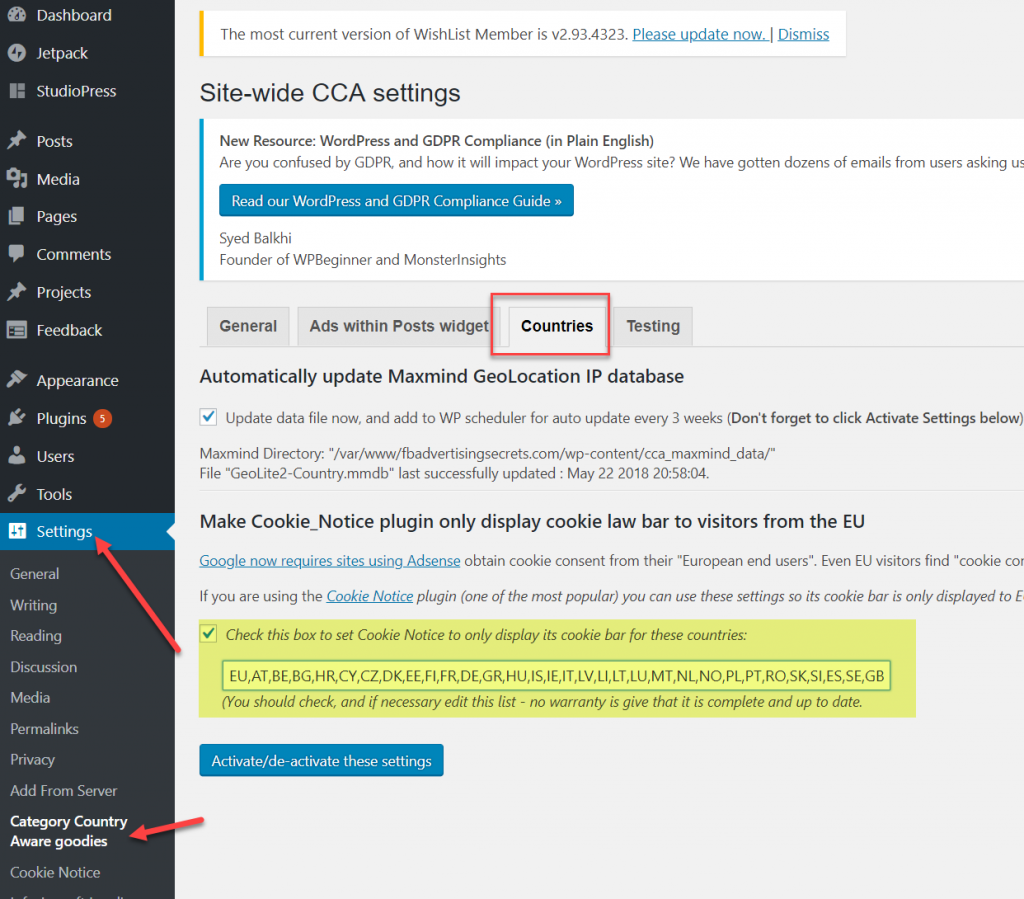The width and height of the screenshot is (1024, 899).
Task: Open Discussion settings submenu
Action: tap(44, 667)
